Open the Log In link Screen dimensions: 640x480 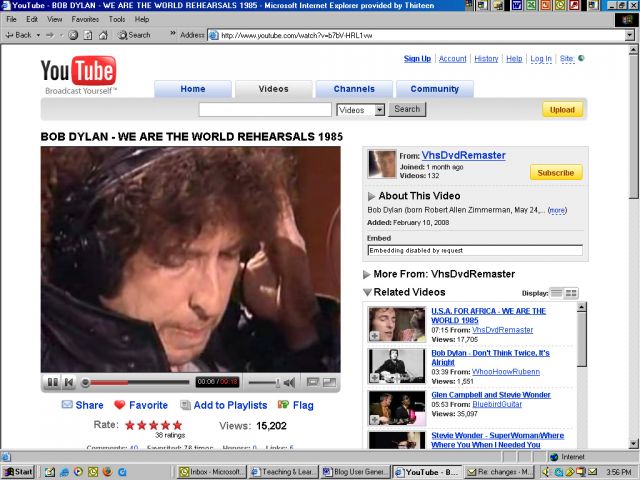[x=541, y=59]
